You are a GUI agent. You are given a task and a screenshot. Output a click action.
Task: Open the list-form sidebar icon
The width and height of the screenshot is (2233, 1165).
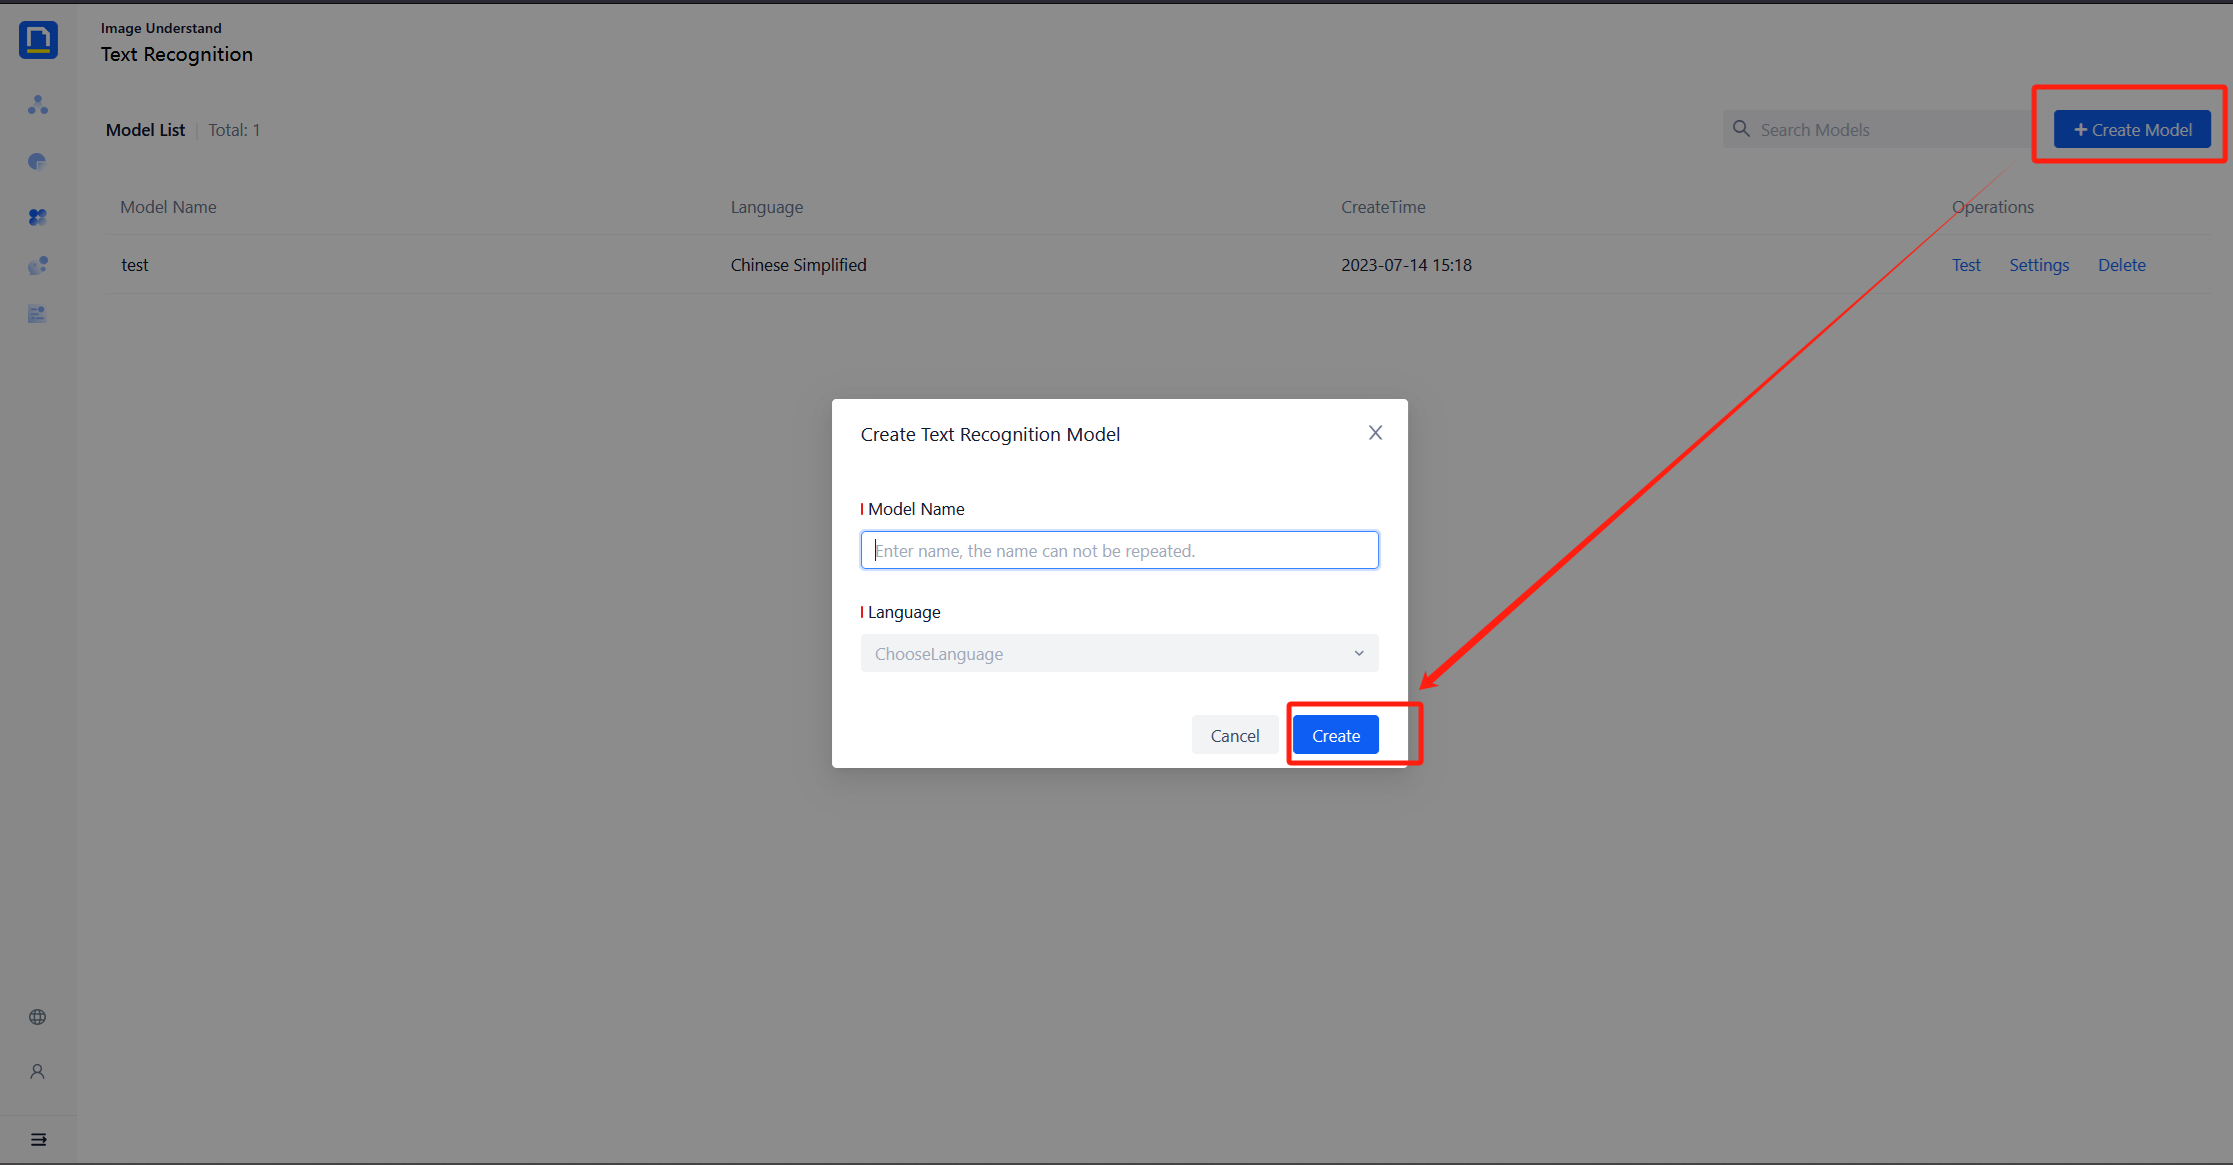38,314
